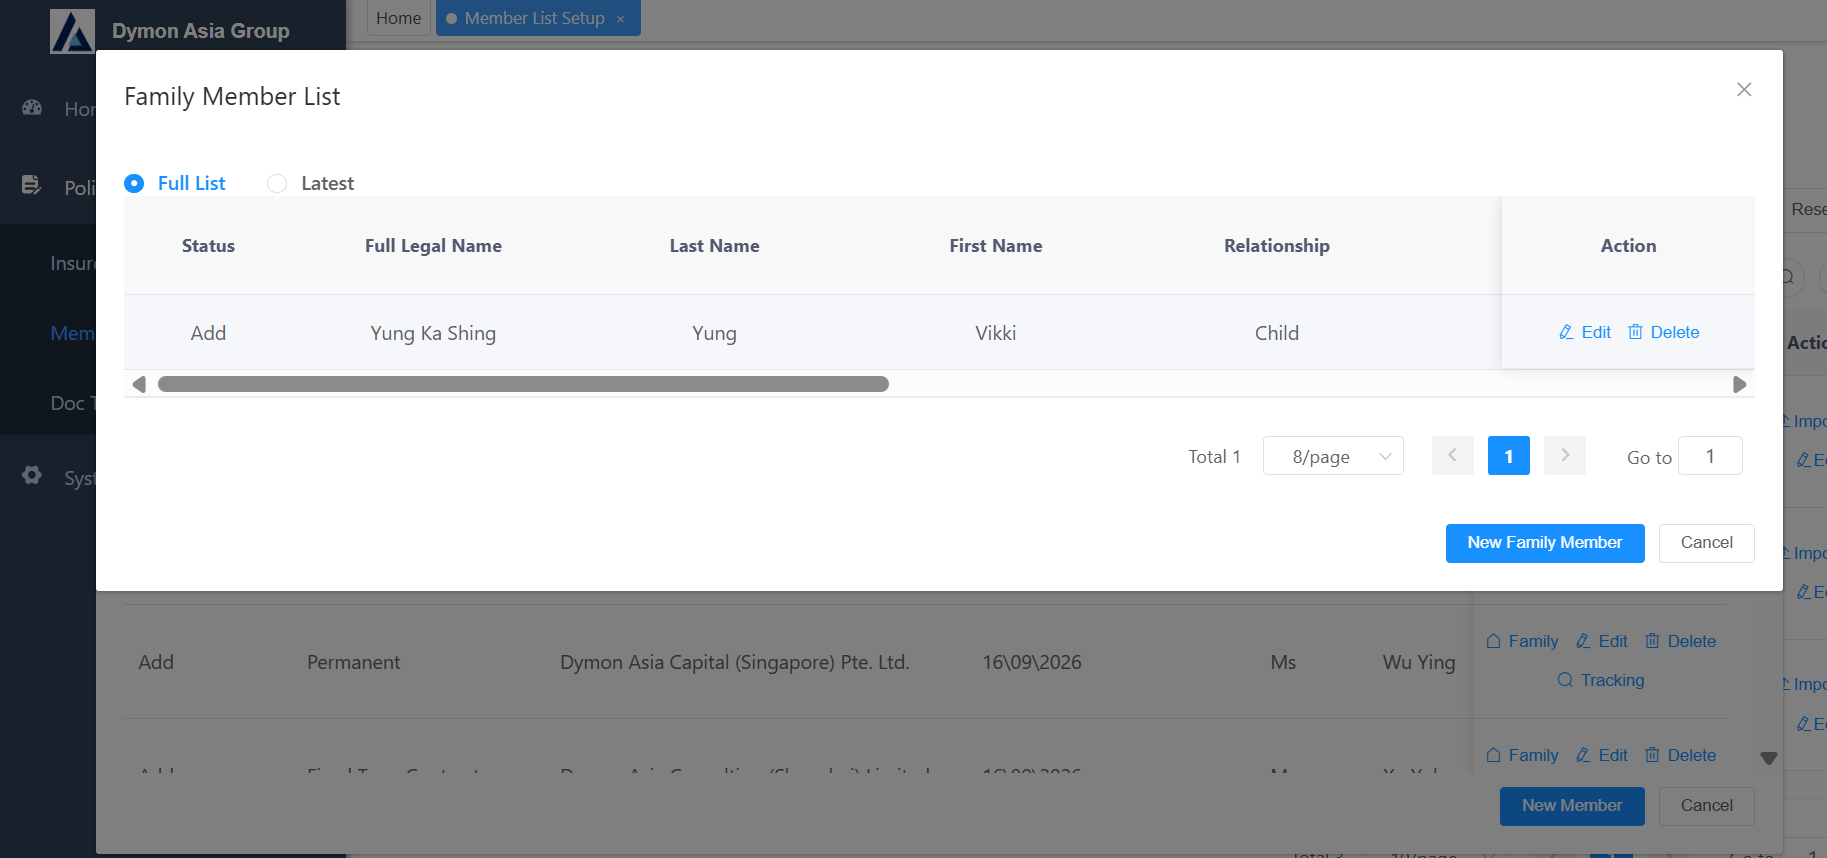Viewport: 1827px width, 858px height.
Task: Click the Status column header
Action: point(208,246)
